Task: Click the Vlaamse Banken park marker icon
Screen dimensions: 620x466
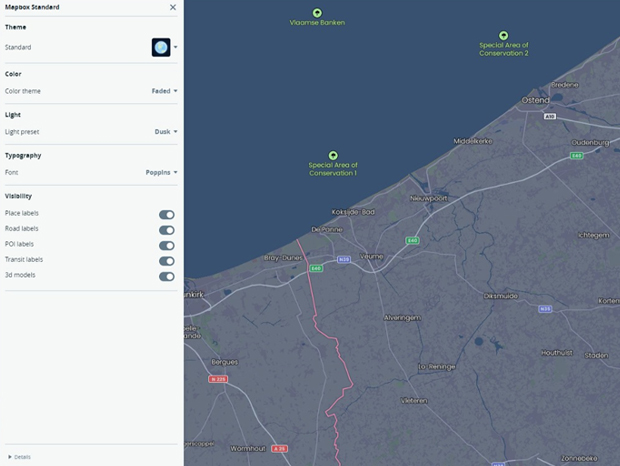Action: (x=317, y=13)
